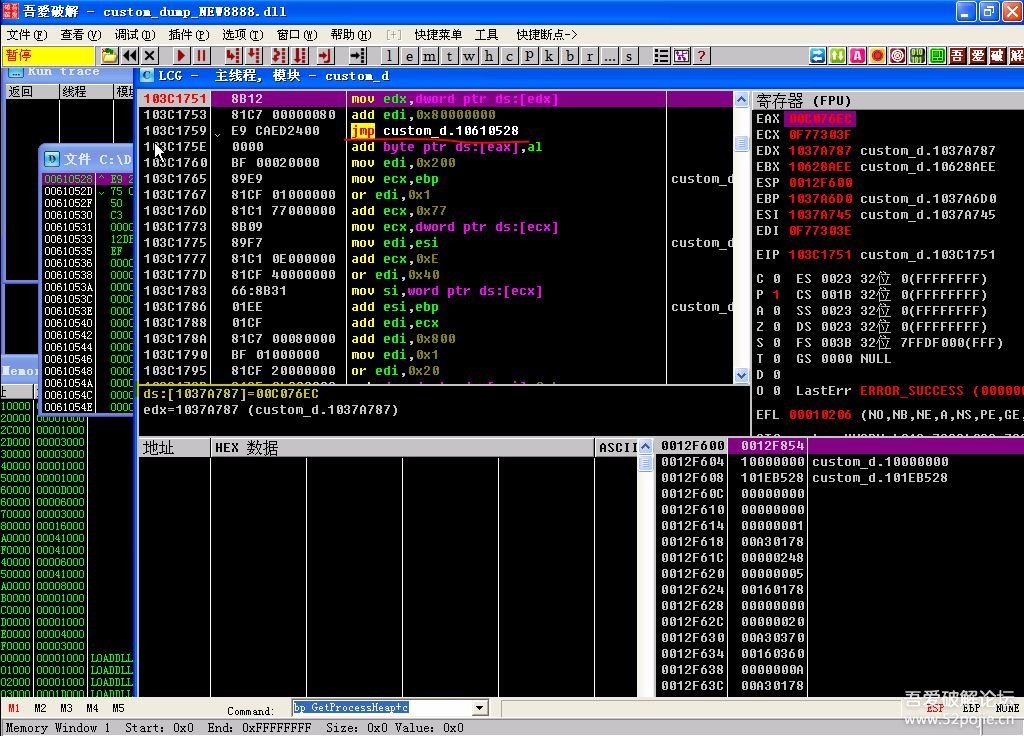The width and height of the screenshot is (1024, 736).
Task: Run the program with the red play icon
Action: point(181,56)
